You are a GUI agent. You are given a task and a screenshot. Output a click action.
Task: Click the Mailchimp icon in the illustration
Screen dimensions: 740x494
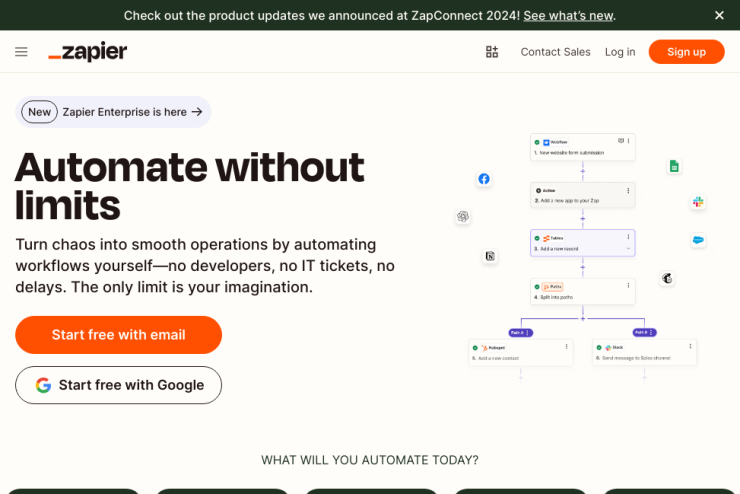667,278
